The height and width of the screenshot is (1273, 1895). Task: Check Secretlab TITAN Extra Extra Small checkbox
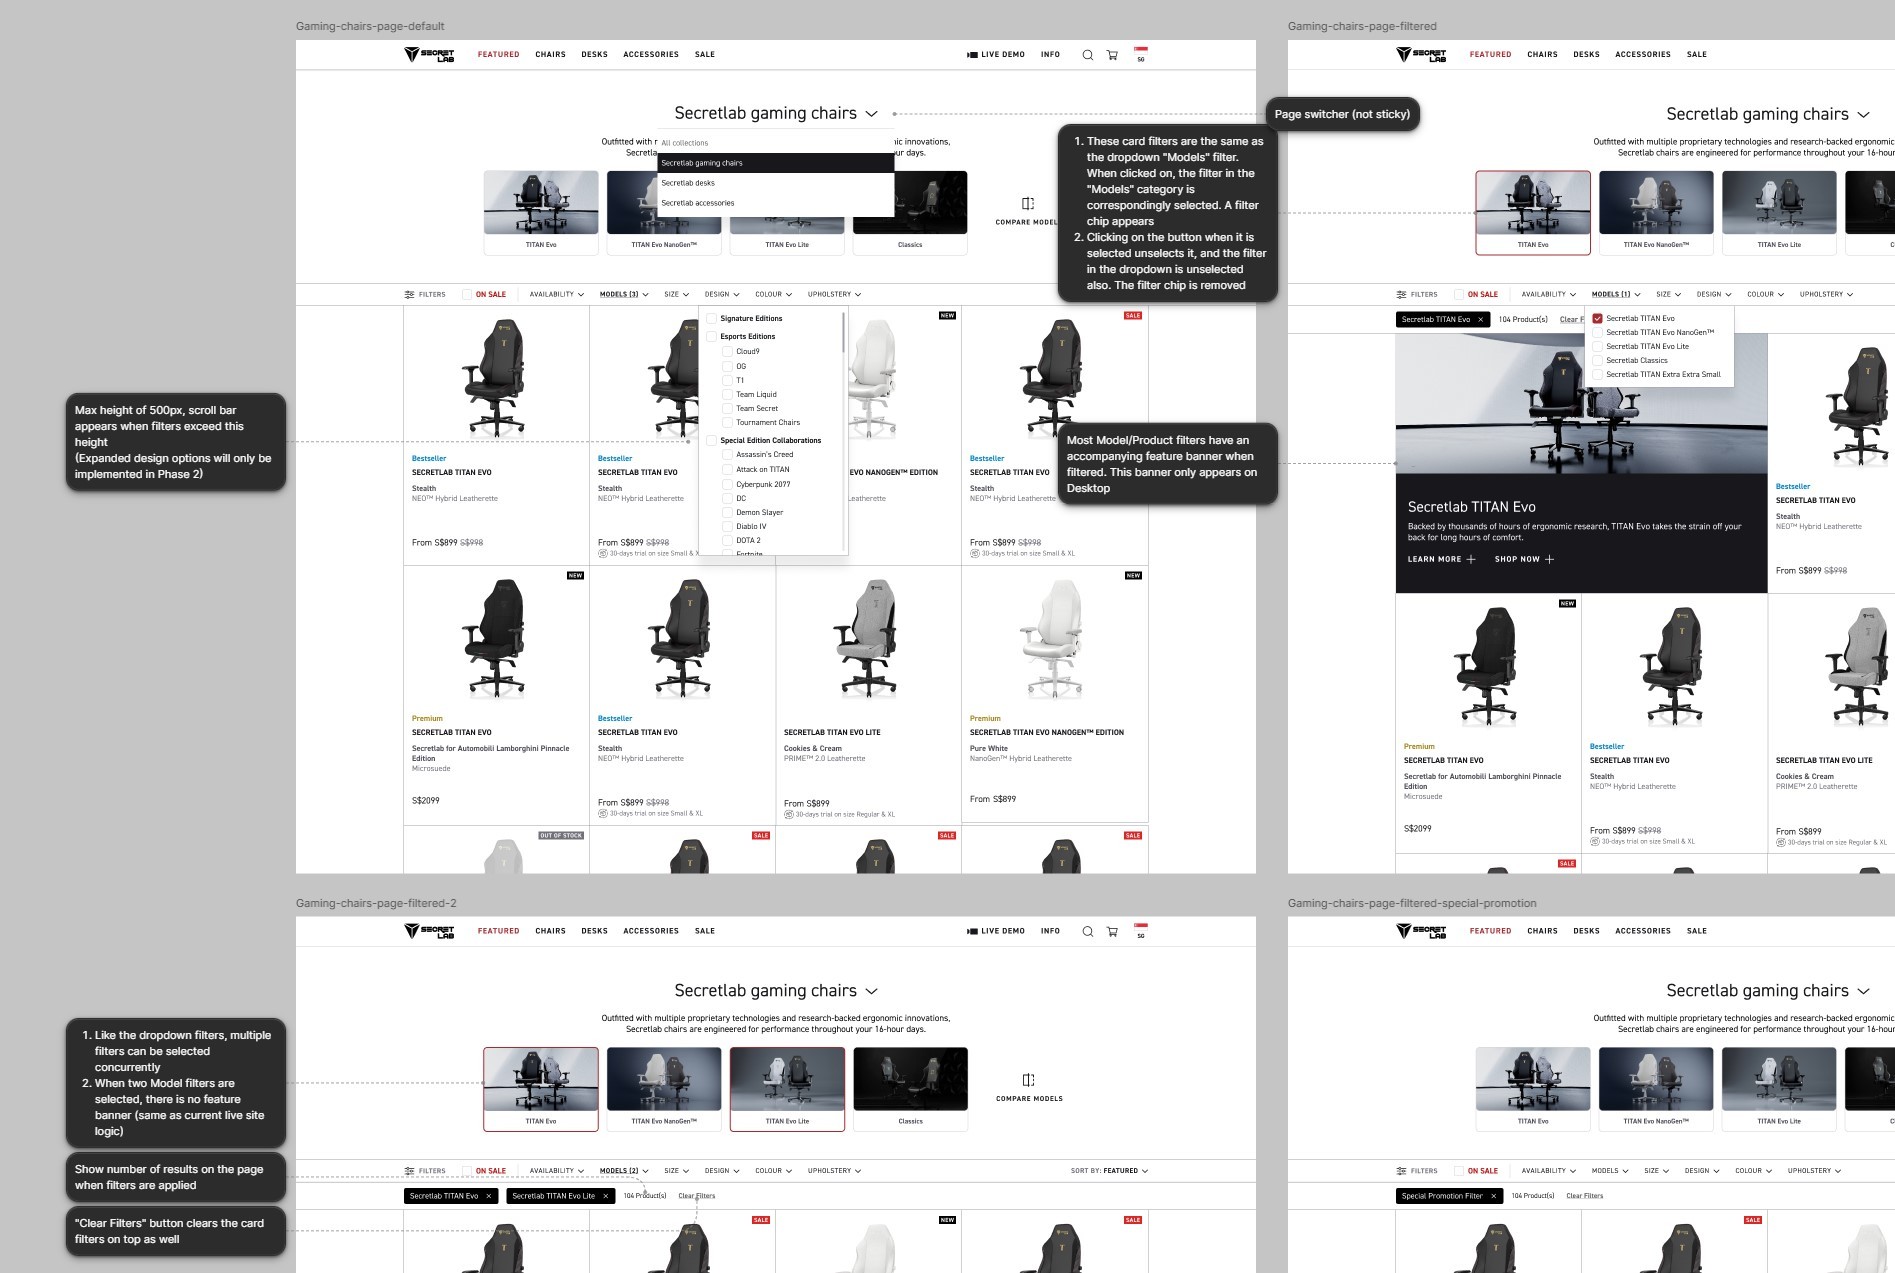(1598, 375)
